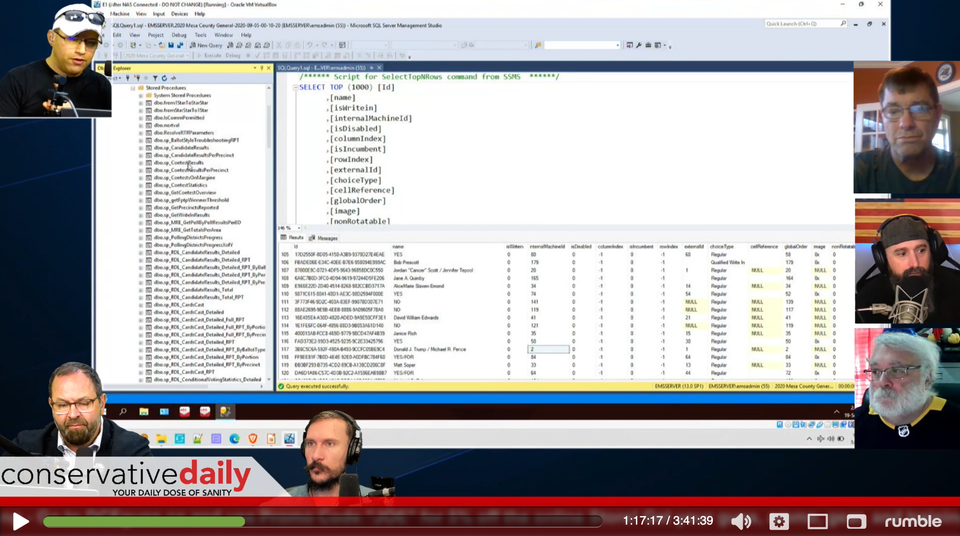
Task: Collapse the SELECT statement outline
Action: pos(296,88)
